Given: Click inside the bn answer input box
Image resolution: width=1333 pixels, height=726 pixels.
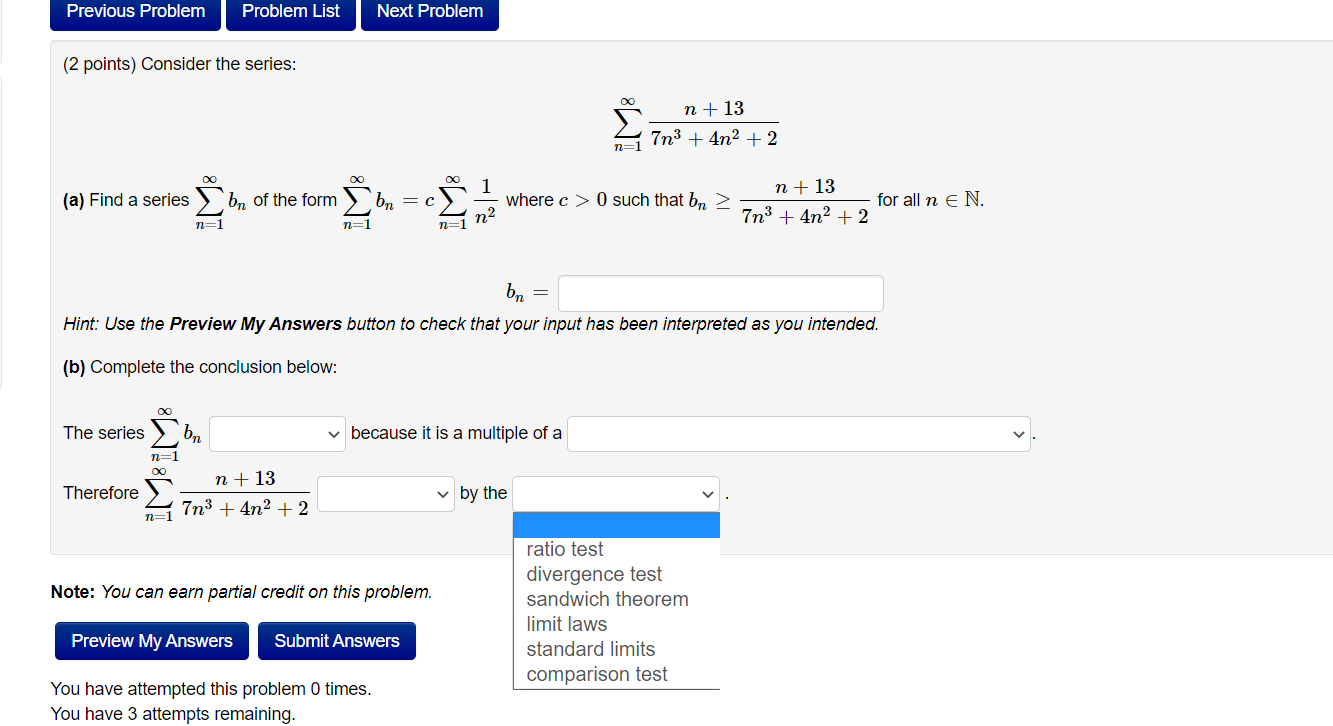Looking at the screenshot, I should [x=720, y=292].
